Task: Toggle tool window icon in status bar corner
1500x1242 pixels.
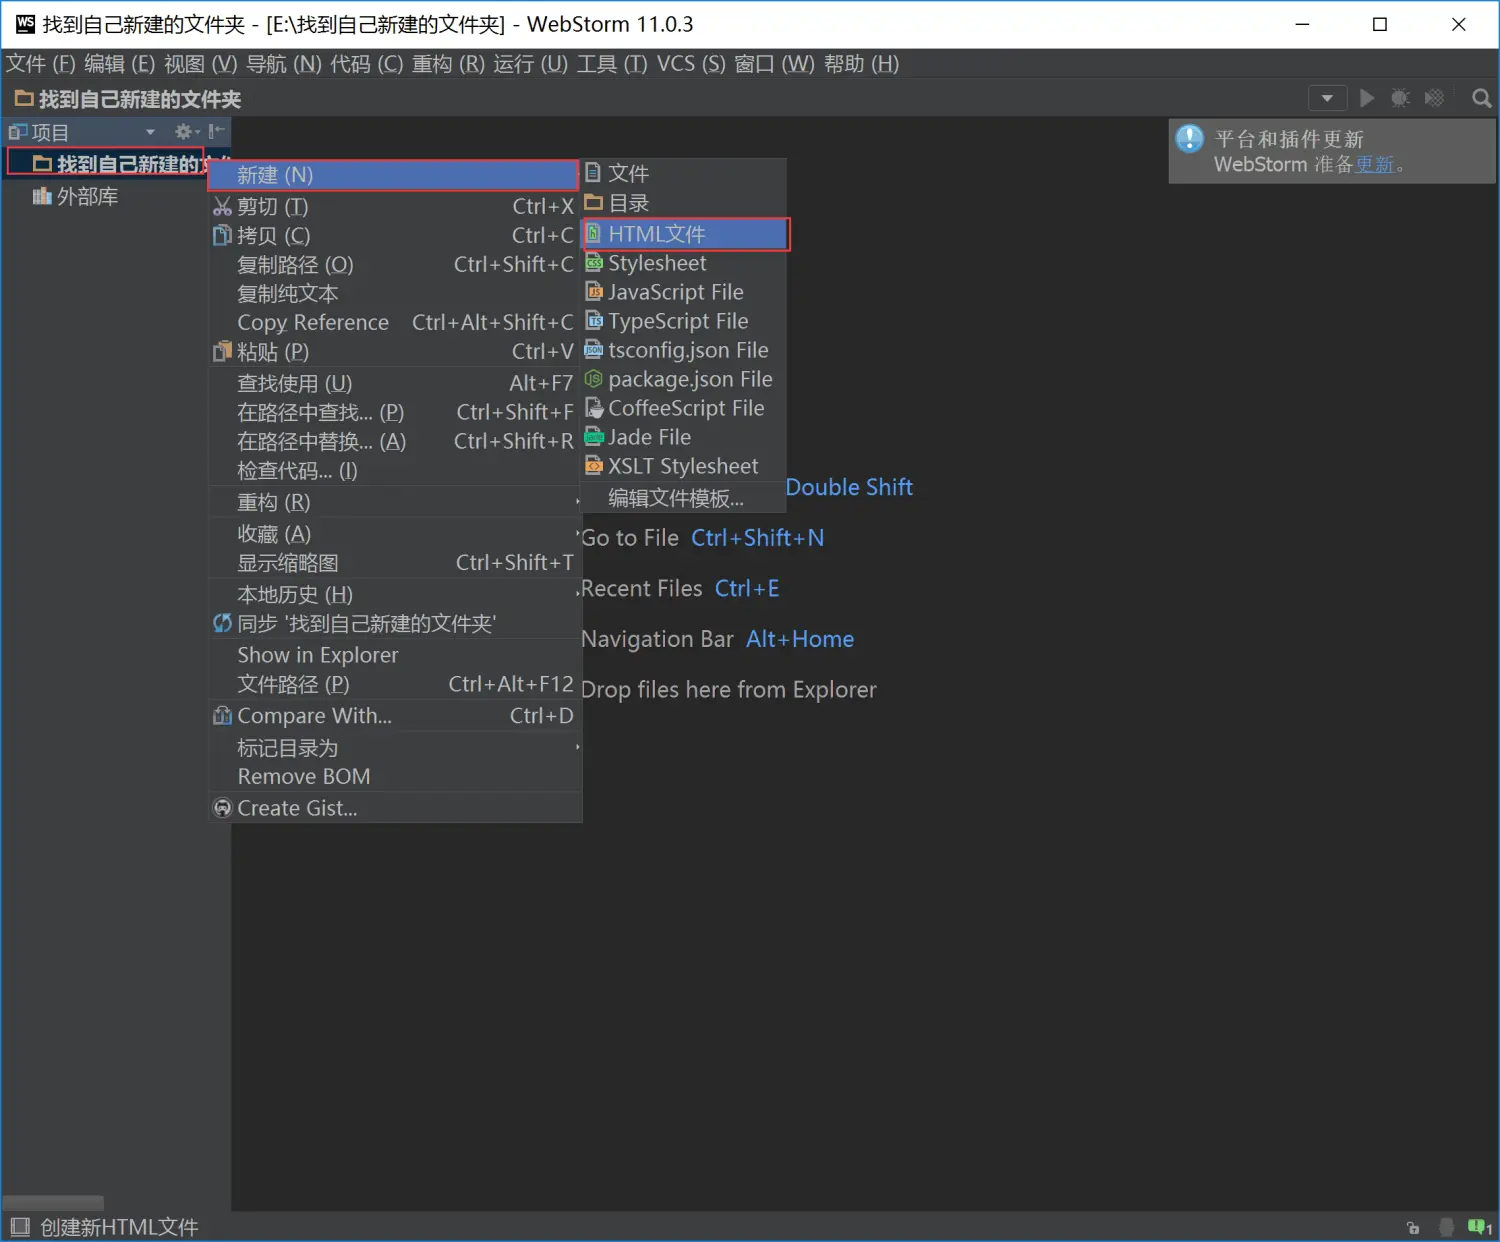Action: pos(20,1226)
